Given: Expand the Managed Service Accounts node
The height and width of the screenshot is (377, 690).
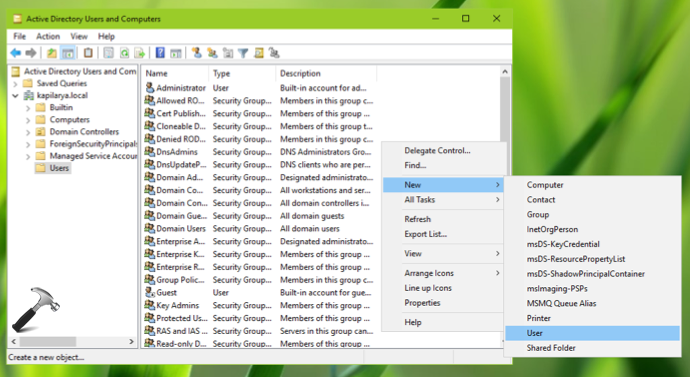Looking at the screenshot, I should click(28, 156).
